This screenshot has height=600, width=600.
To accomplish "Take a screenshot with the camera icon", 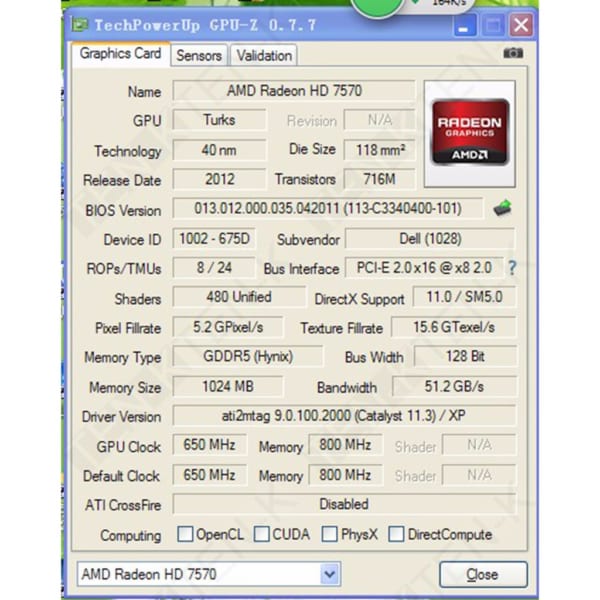I will (x=513, y=54).
